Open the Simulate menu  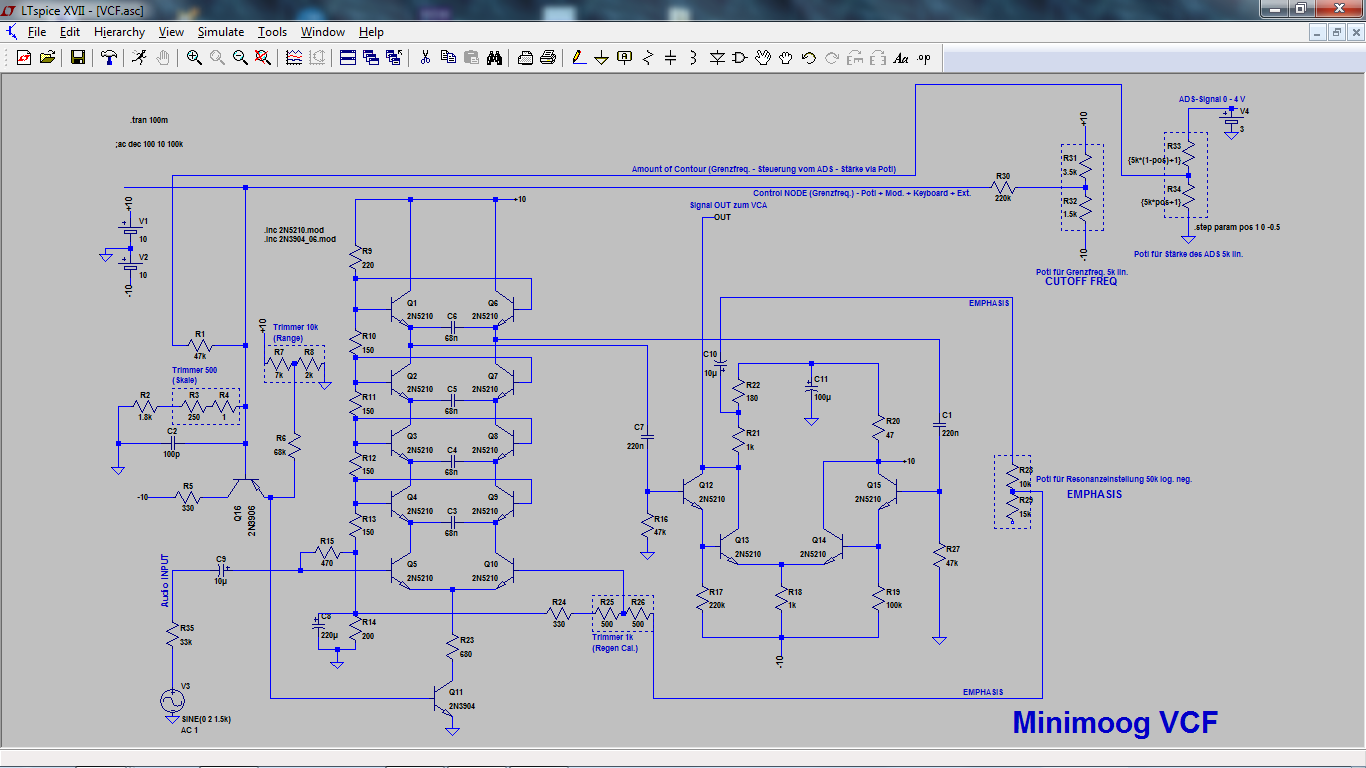click(220, 32)
